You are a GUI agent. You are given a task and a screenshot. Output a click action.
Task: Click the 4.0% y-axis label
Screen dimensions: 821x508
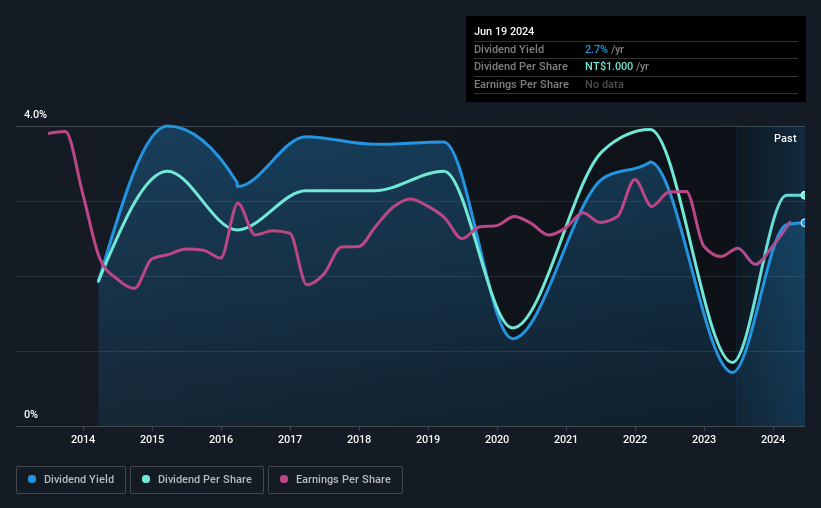pyautogui.click(x=35, y=114)
